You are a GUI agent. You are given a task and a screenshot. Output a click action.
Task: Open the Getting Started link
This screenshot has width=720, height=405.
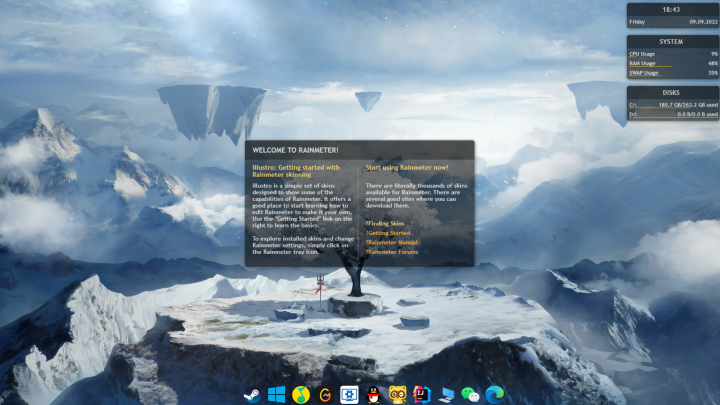388,233
